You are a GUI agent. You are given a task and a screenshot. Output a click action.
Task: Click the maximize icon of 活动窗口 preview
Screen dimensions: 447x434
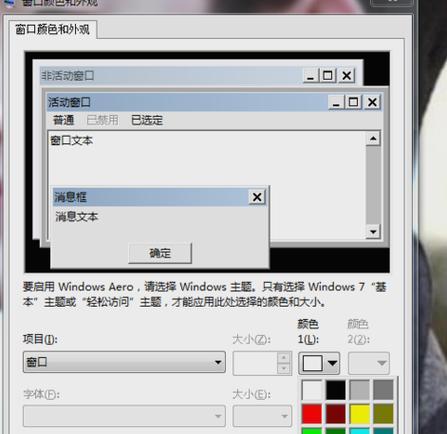(353, 102)
